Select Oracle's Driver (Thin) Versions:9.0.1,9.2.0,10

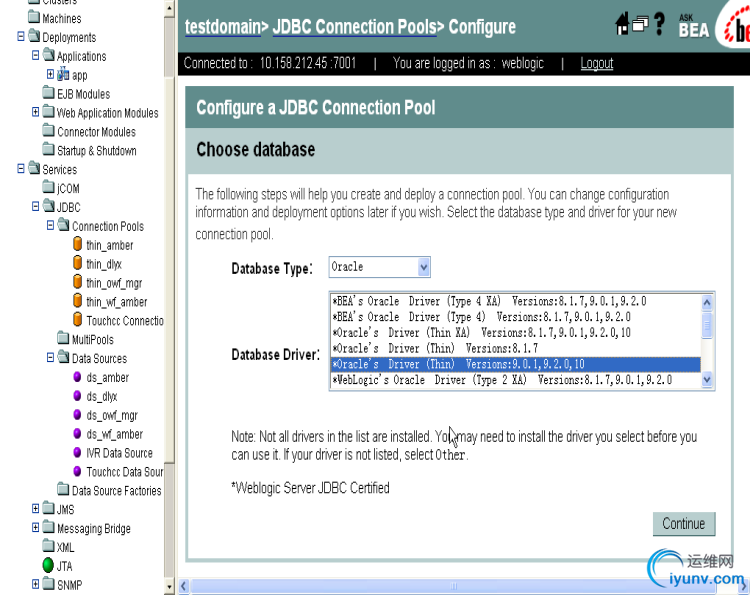point(516,364)
